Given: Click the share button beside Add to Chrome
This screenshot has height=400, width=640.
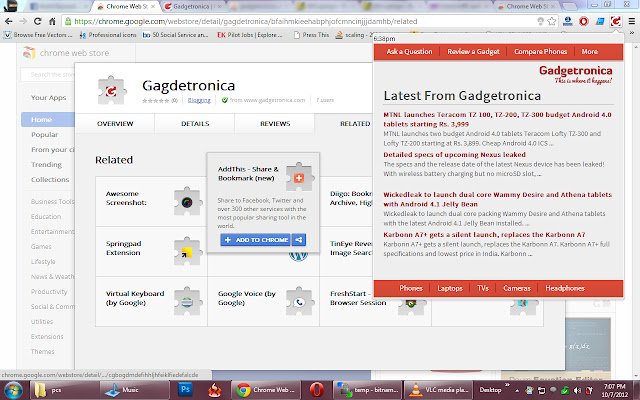Looking at the screenshot, I should [x=299, y=240].
